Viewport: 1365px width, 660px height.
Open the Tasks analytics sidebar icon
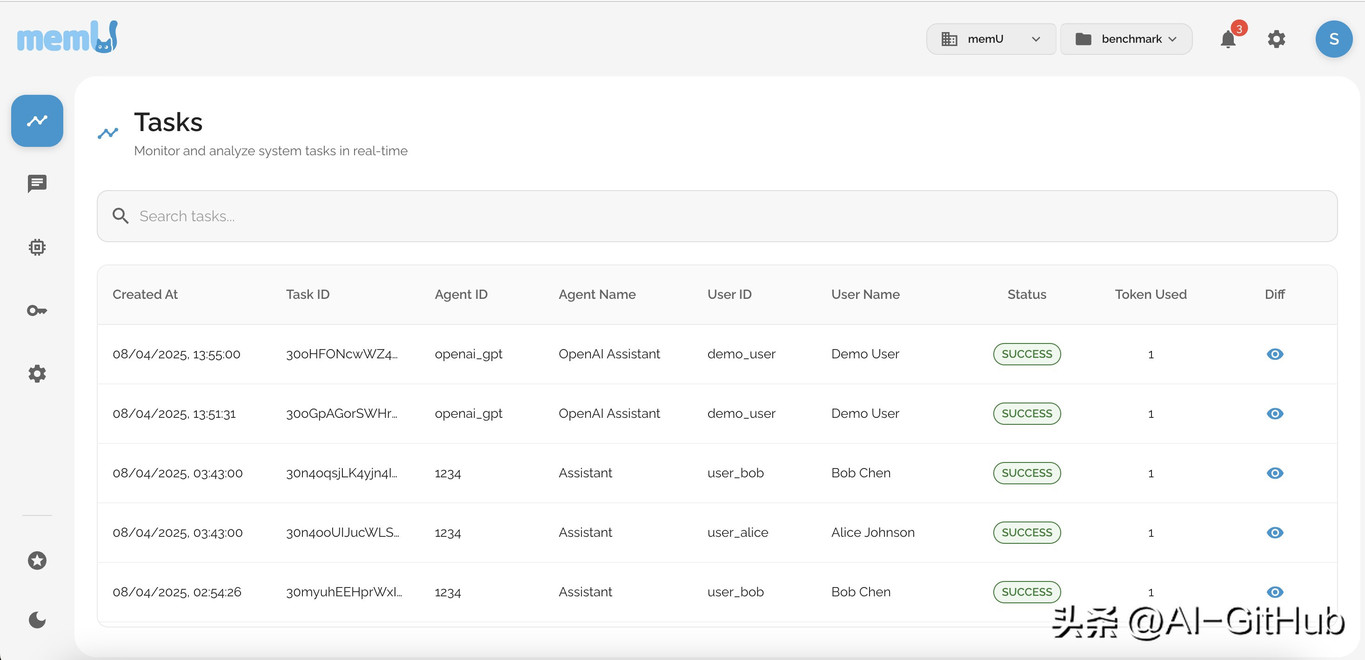point(37,121)
